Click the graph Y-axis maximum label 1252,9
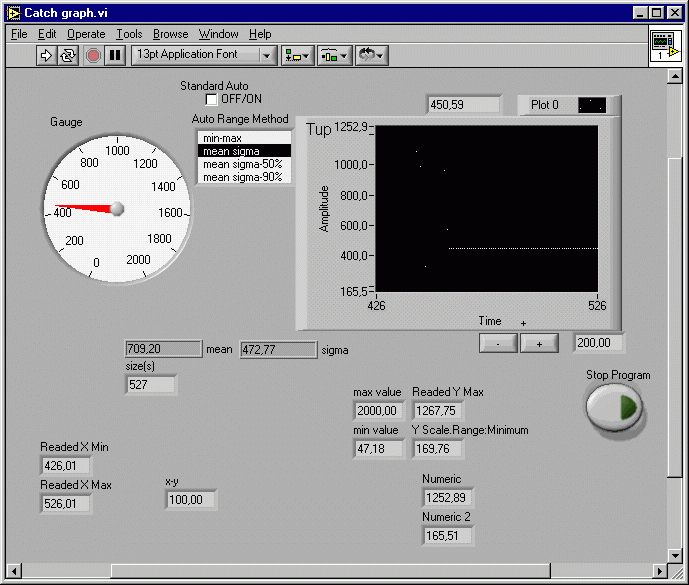 [x=351, y=127]
